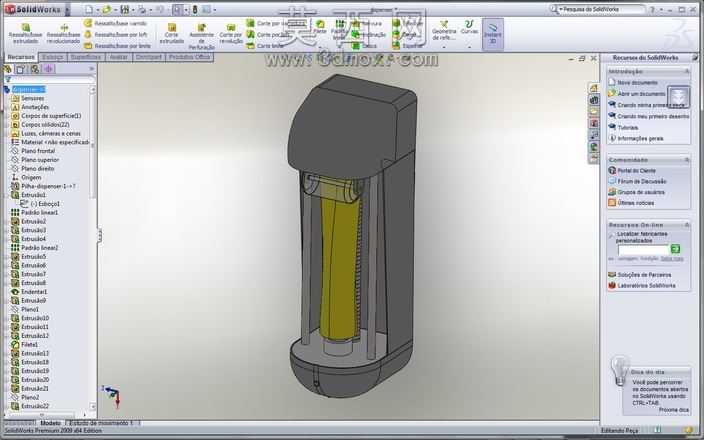Switch to the Superfícies ribbon tab
The image size is (704, 440).
tap(86, 57)
